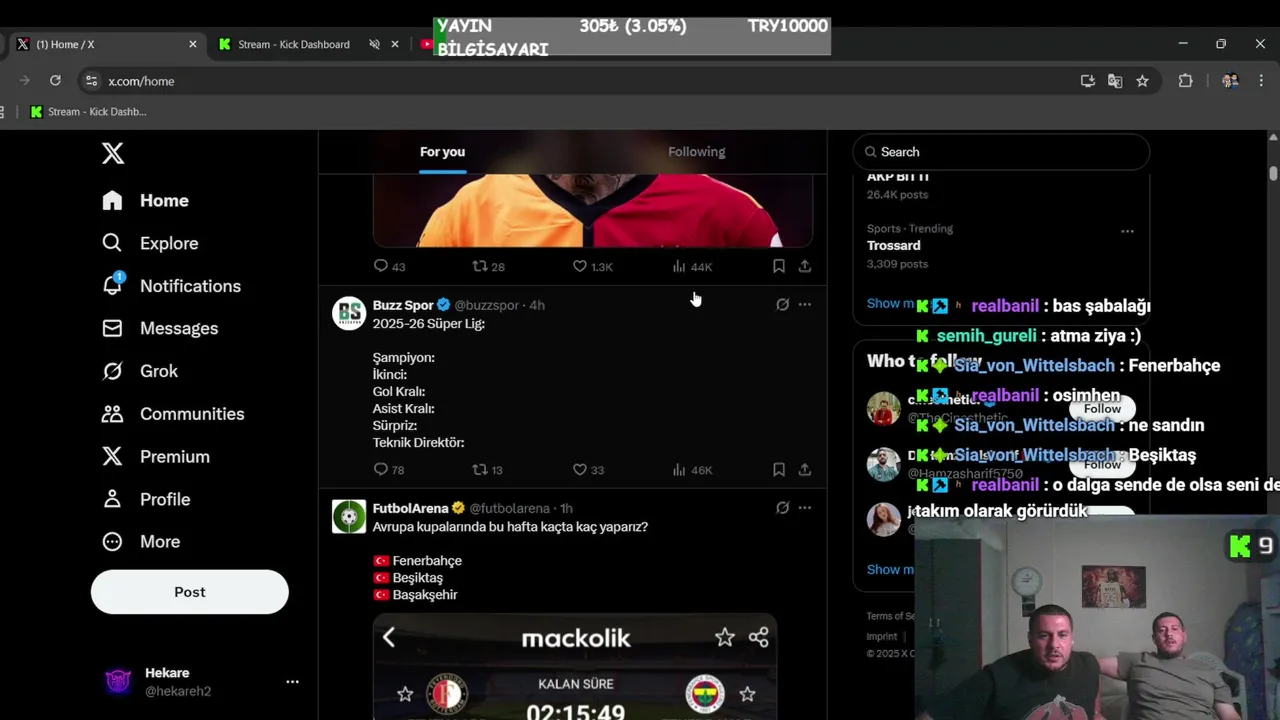Switch to Stream - Kick Dashboard tab
Viewport: 1280px width, 720px height.
point(294,44)
